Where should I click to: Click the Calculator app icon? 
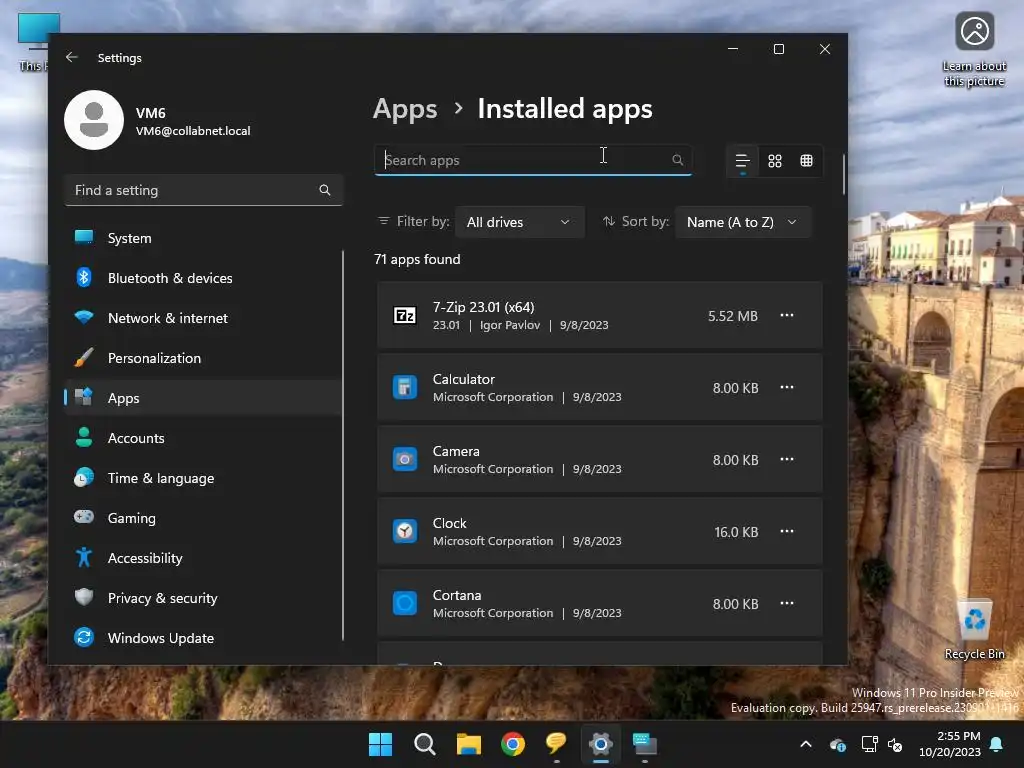coord(405,388)
